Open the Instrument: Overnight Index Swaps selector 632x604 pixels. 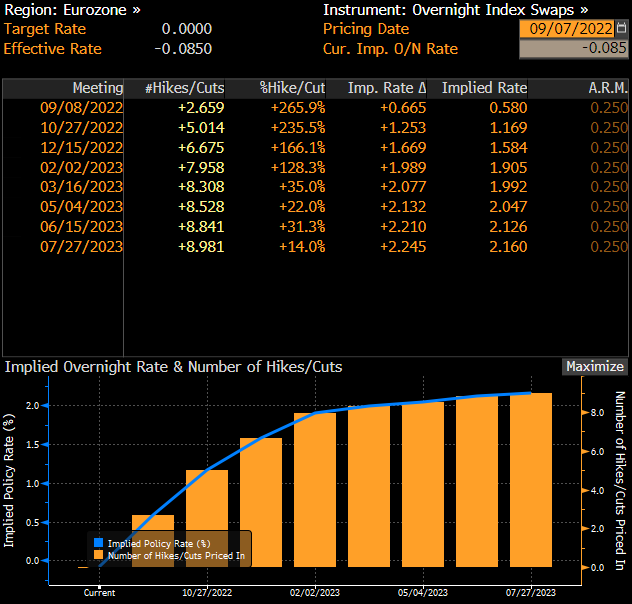pyautogui.click(x=455, y=10)
